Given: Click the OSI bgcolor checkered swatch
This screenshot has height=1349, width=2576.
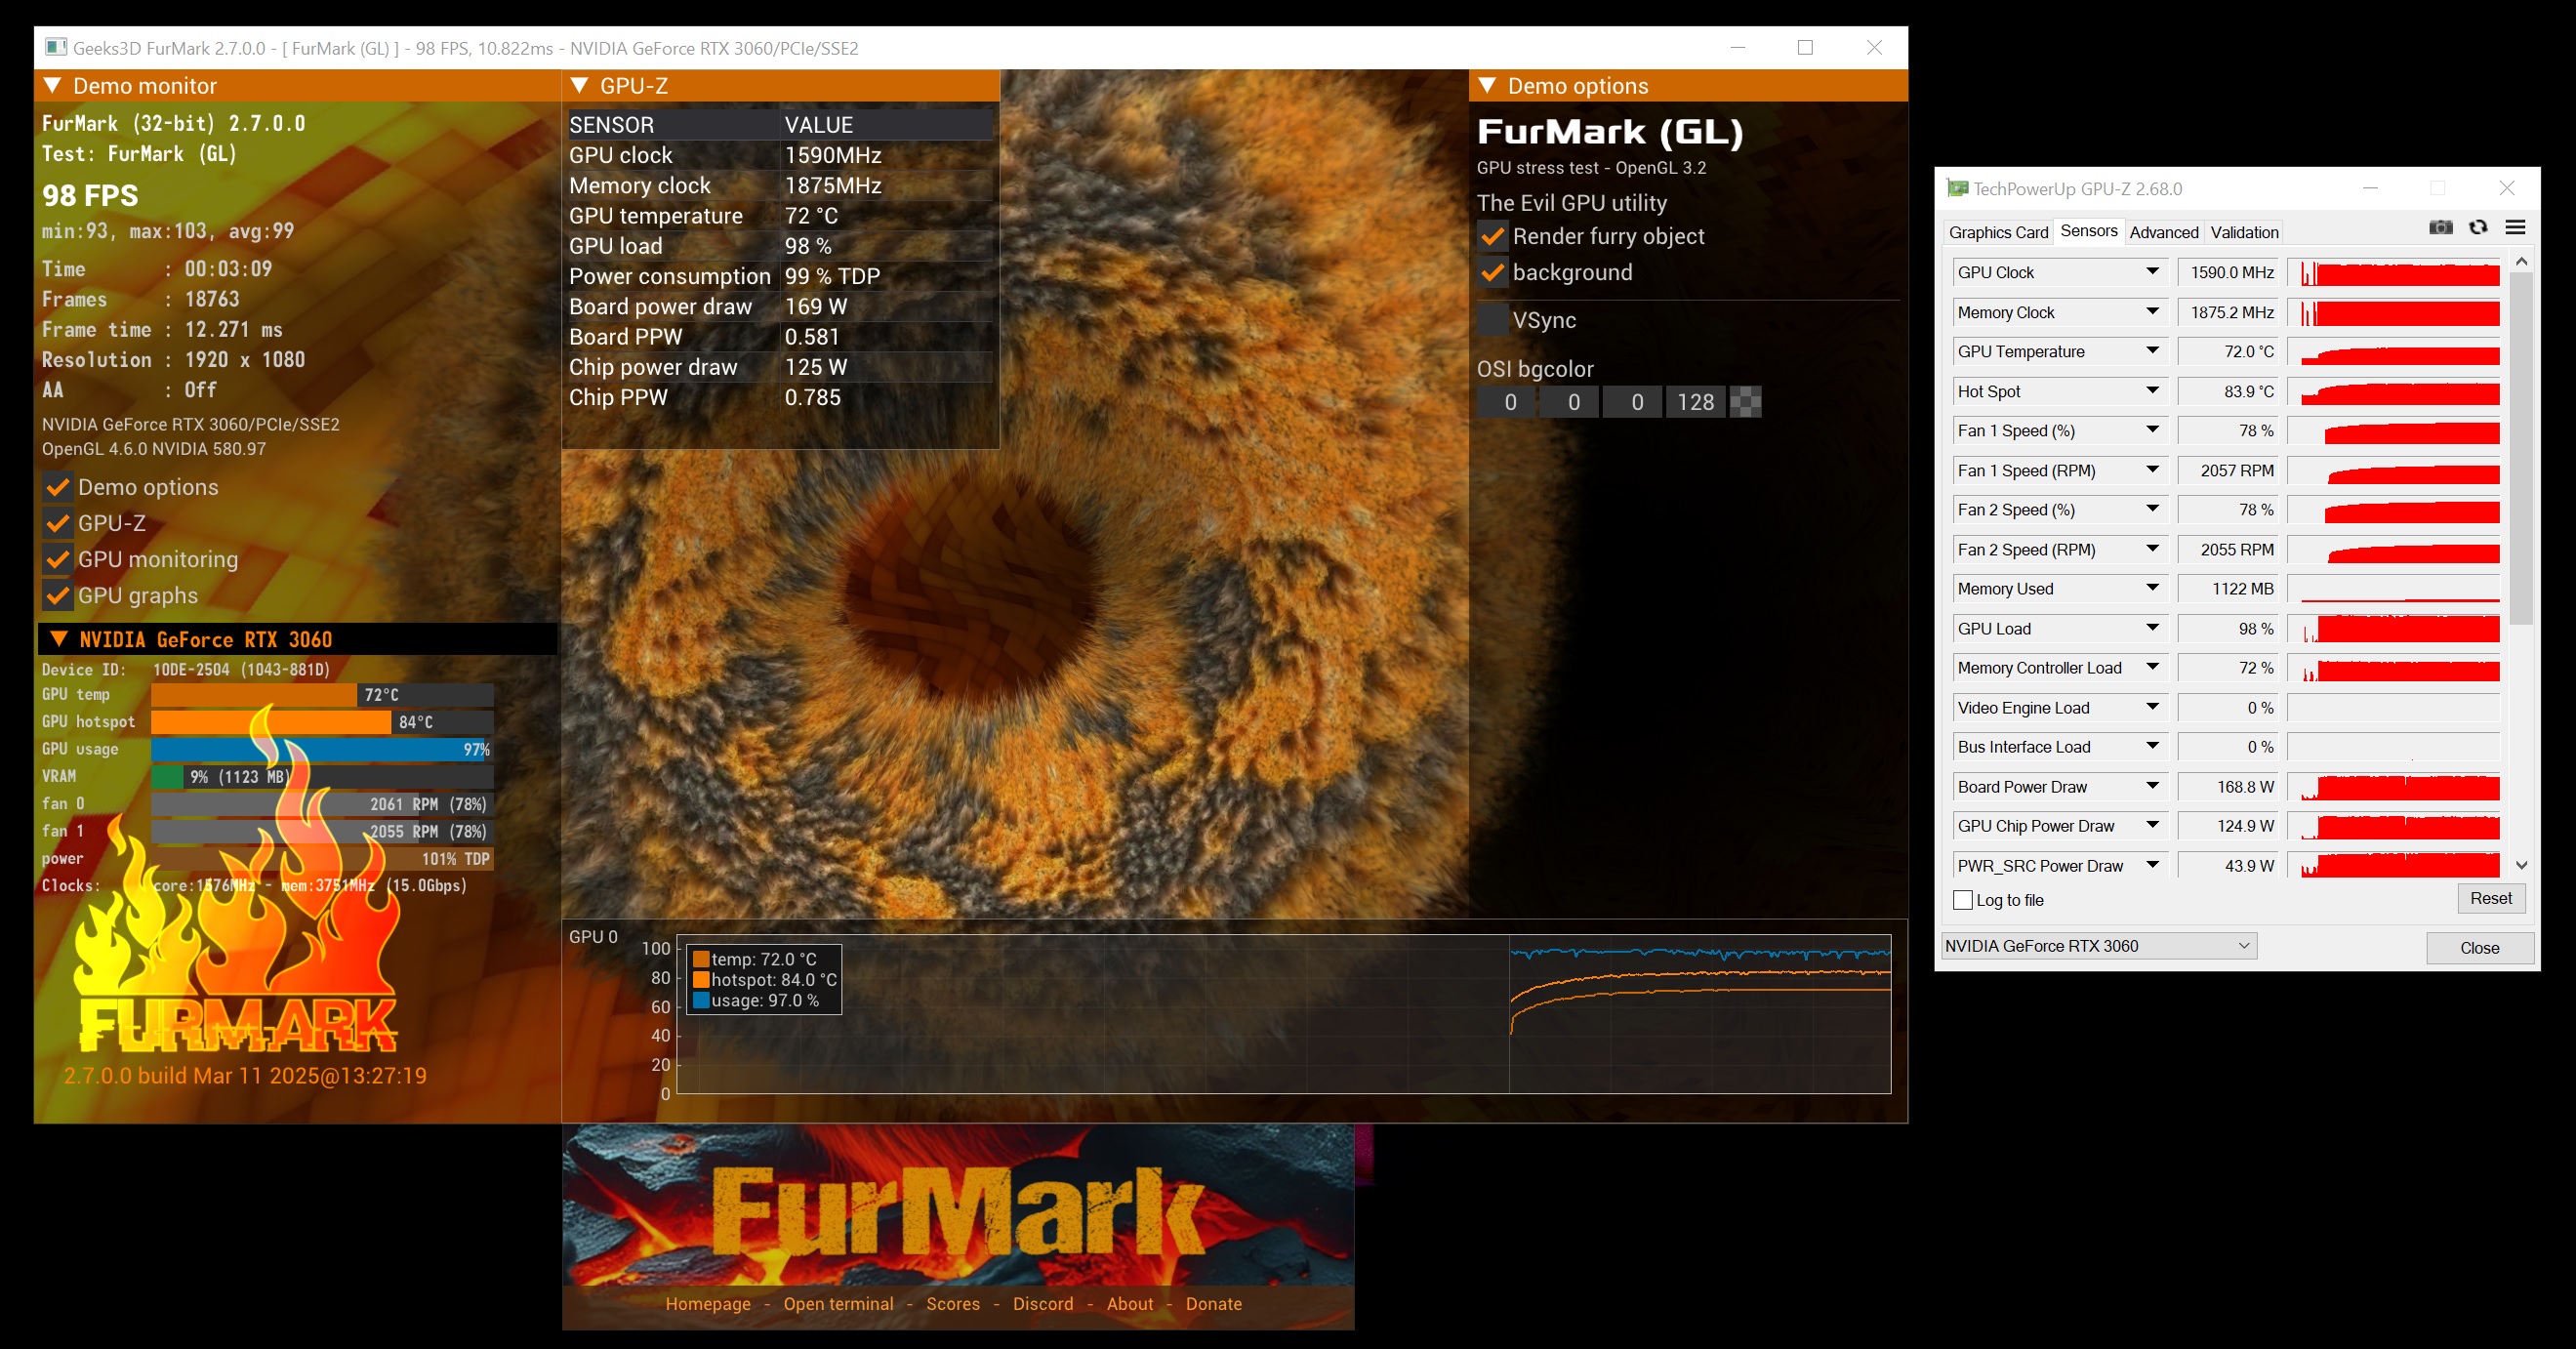Looking at the screenshot, I should coord(1745,402).
